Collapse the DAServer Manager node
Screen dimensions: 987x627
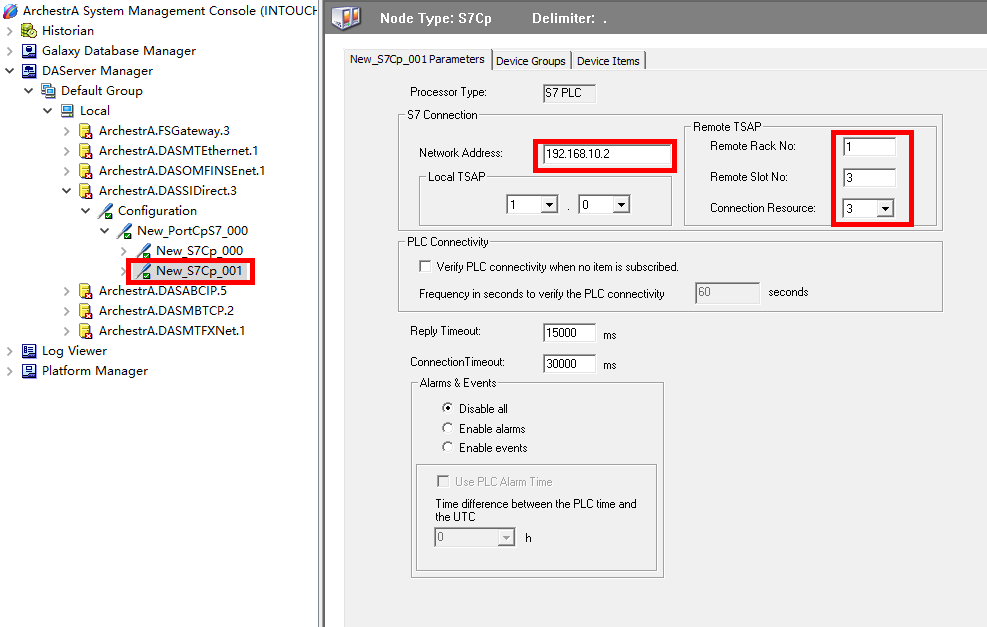[x=9, y=71]
